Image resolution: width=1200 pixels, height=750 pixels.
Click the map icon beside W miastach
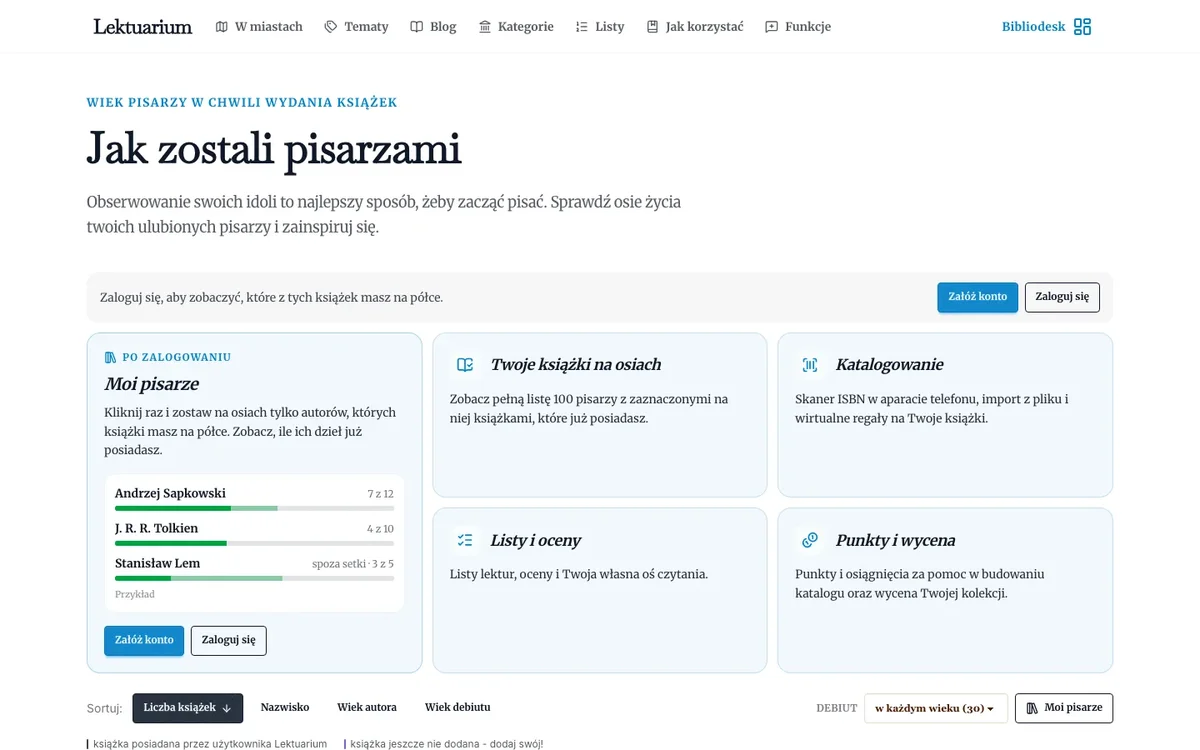222,27
